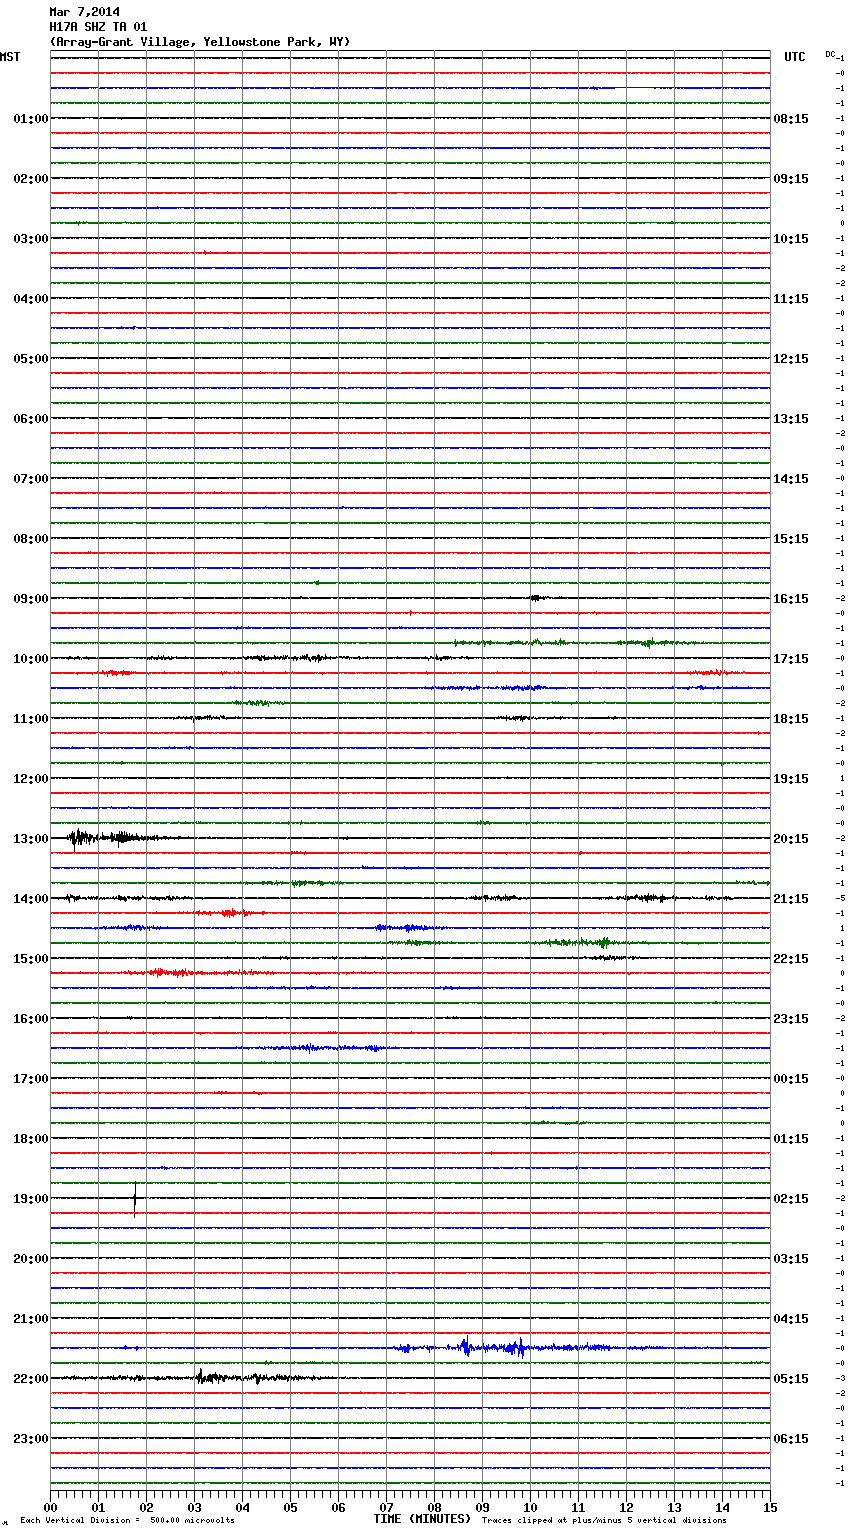Click the DC offset column header
The width and height of the screenshot is (850, 1534).
831,54
